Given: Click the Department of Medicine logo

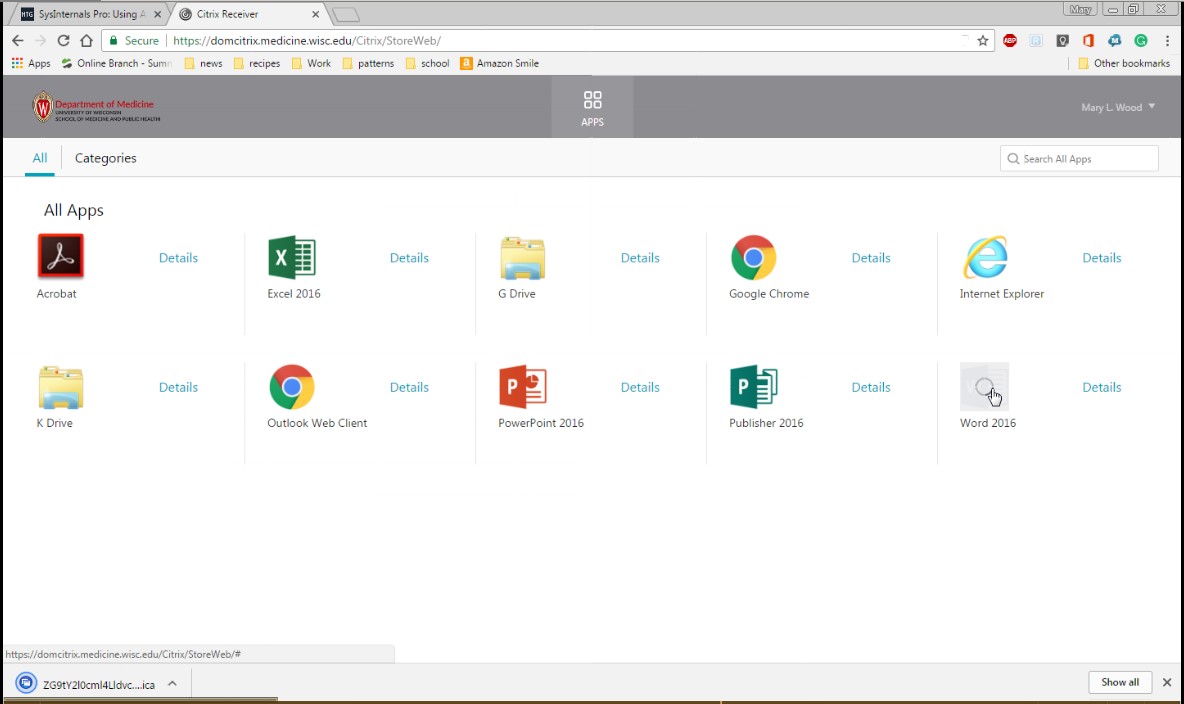Looking at the screenshot, I should point(96,107).
